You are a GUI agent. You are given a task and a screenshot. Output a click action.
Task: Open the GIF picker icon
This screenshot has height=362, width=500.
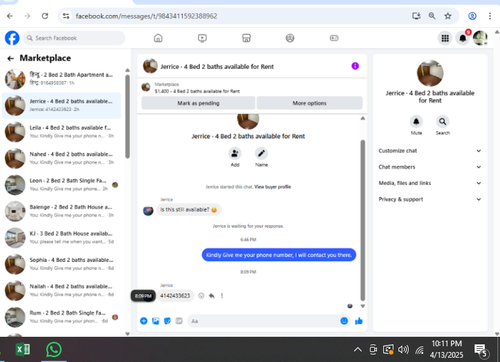click(179, 321)
